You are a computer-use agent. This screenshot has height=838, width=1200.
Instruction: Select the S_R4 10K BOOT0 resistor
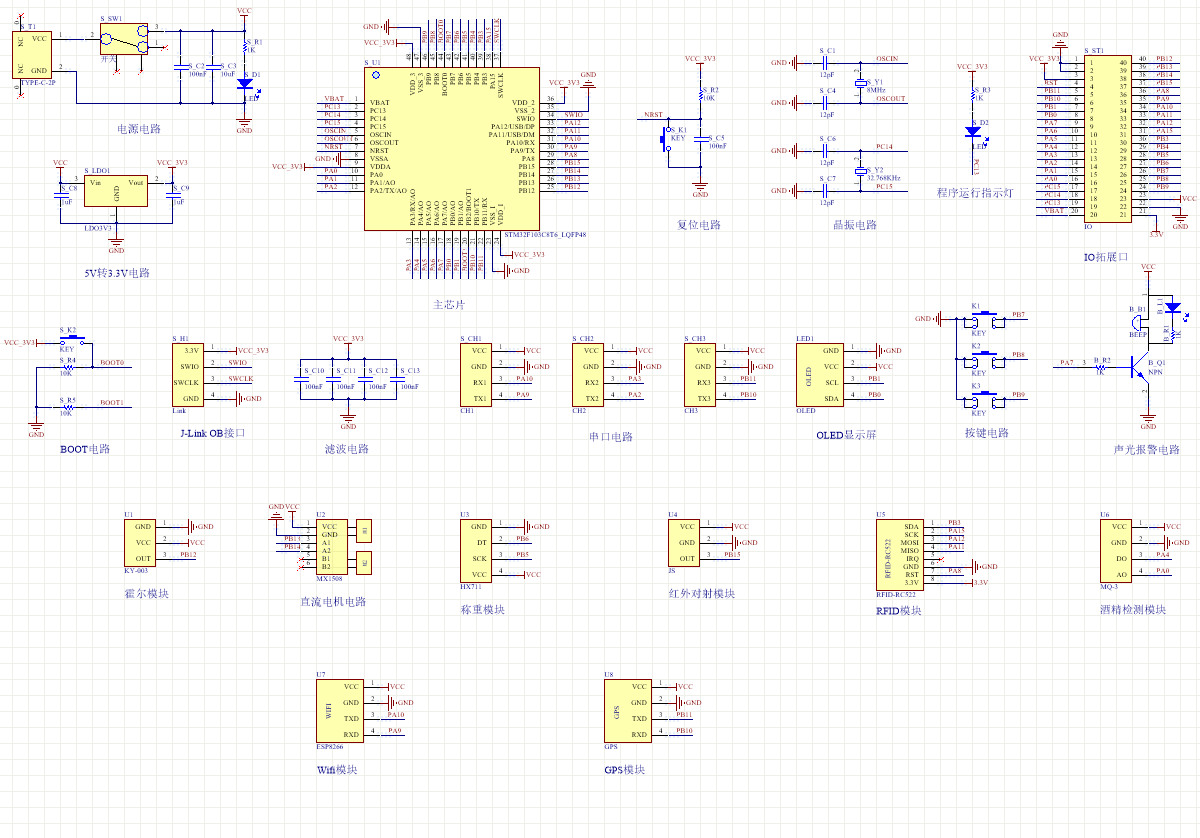(67, 366)
